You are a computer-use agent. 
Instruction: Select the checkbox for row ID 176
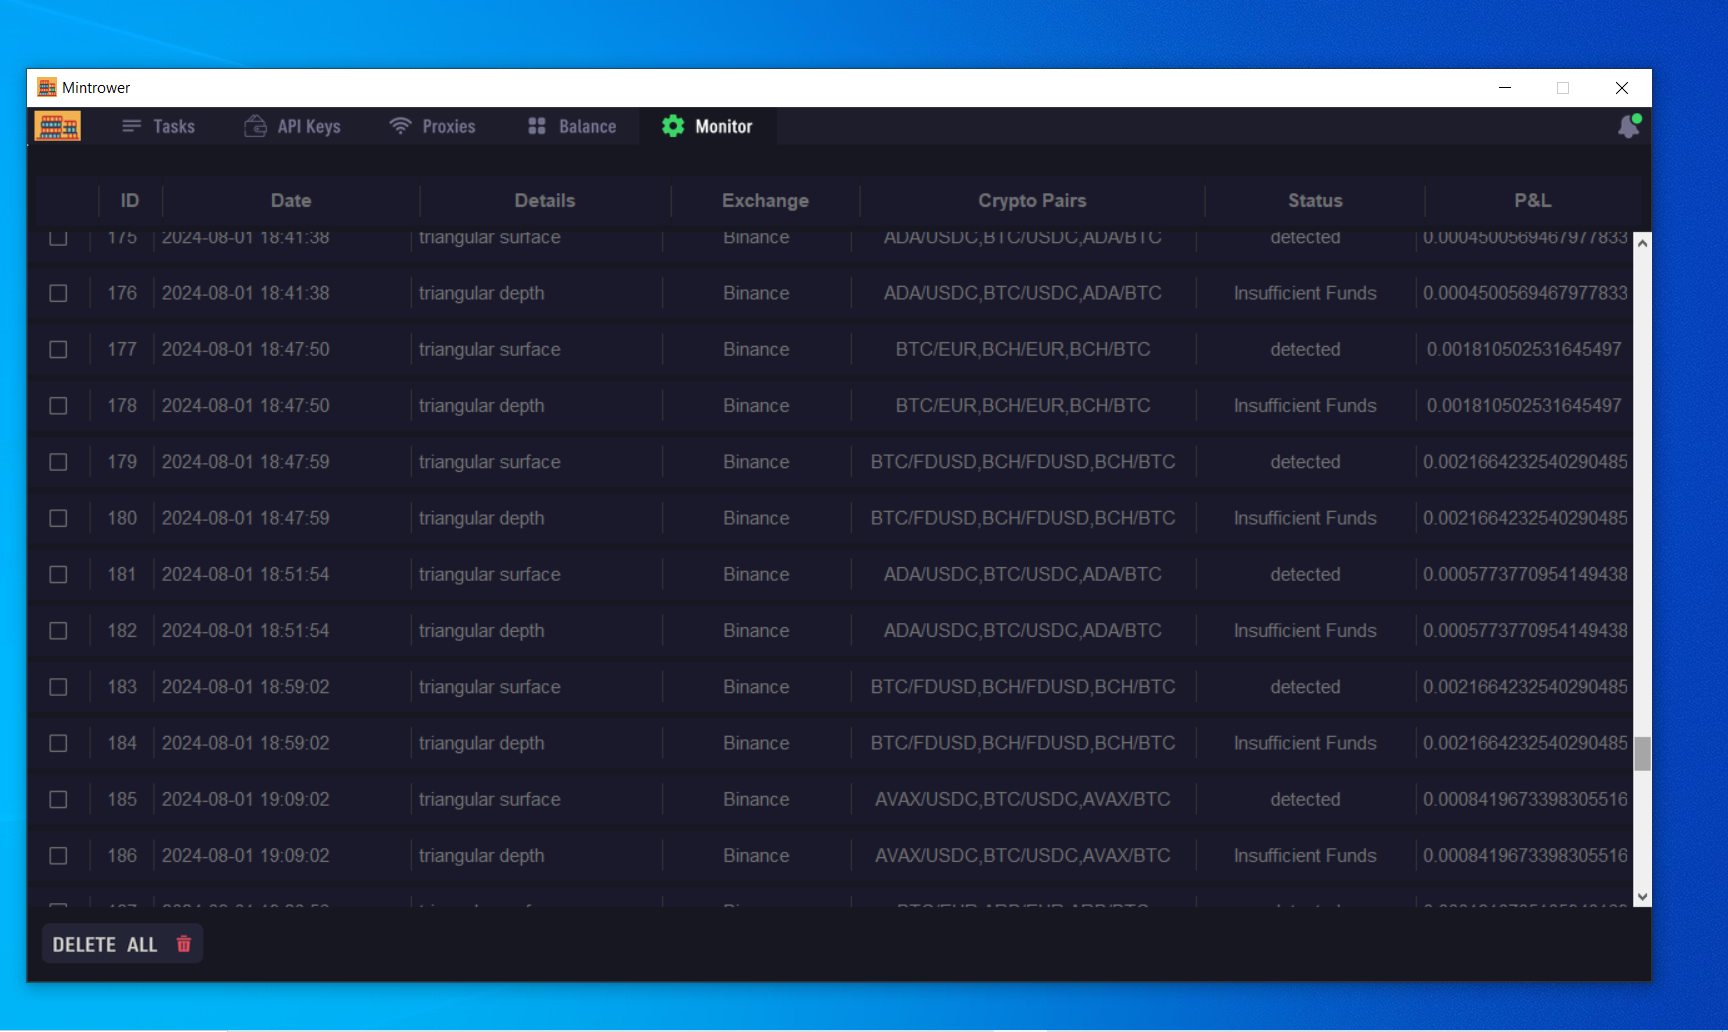point(59,293)
